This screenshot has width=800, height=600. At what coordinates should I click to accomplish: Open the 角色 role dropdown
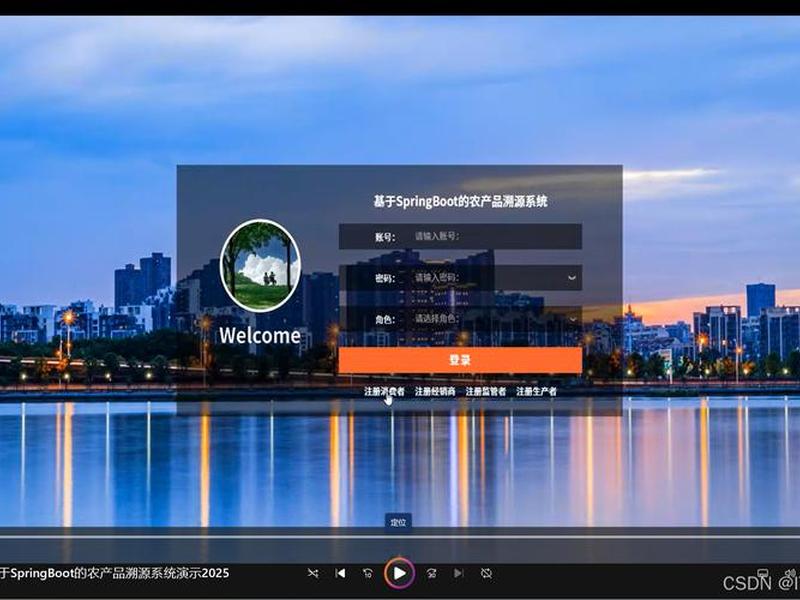(x=460, y=319)
